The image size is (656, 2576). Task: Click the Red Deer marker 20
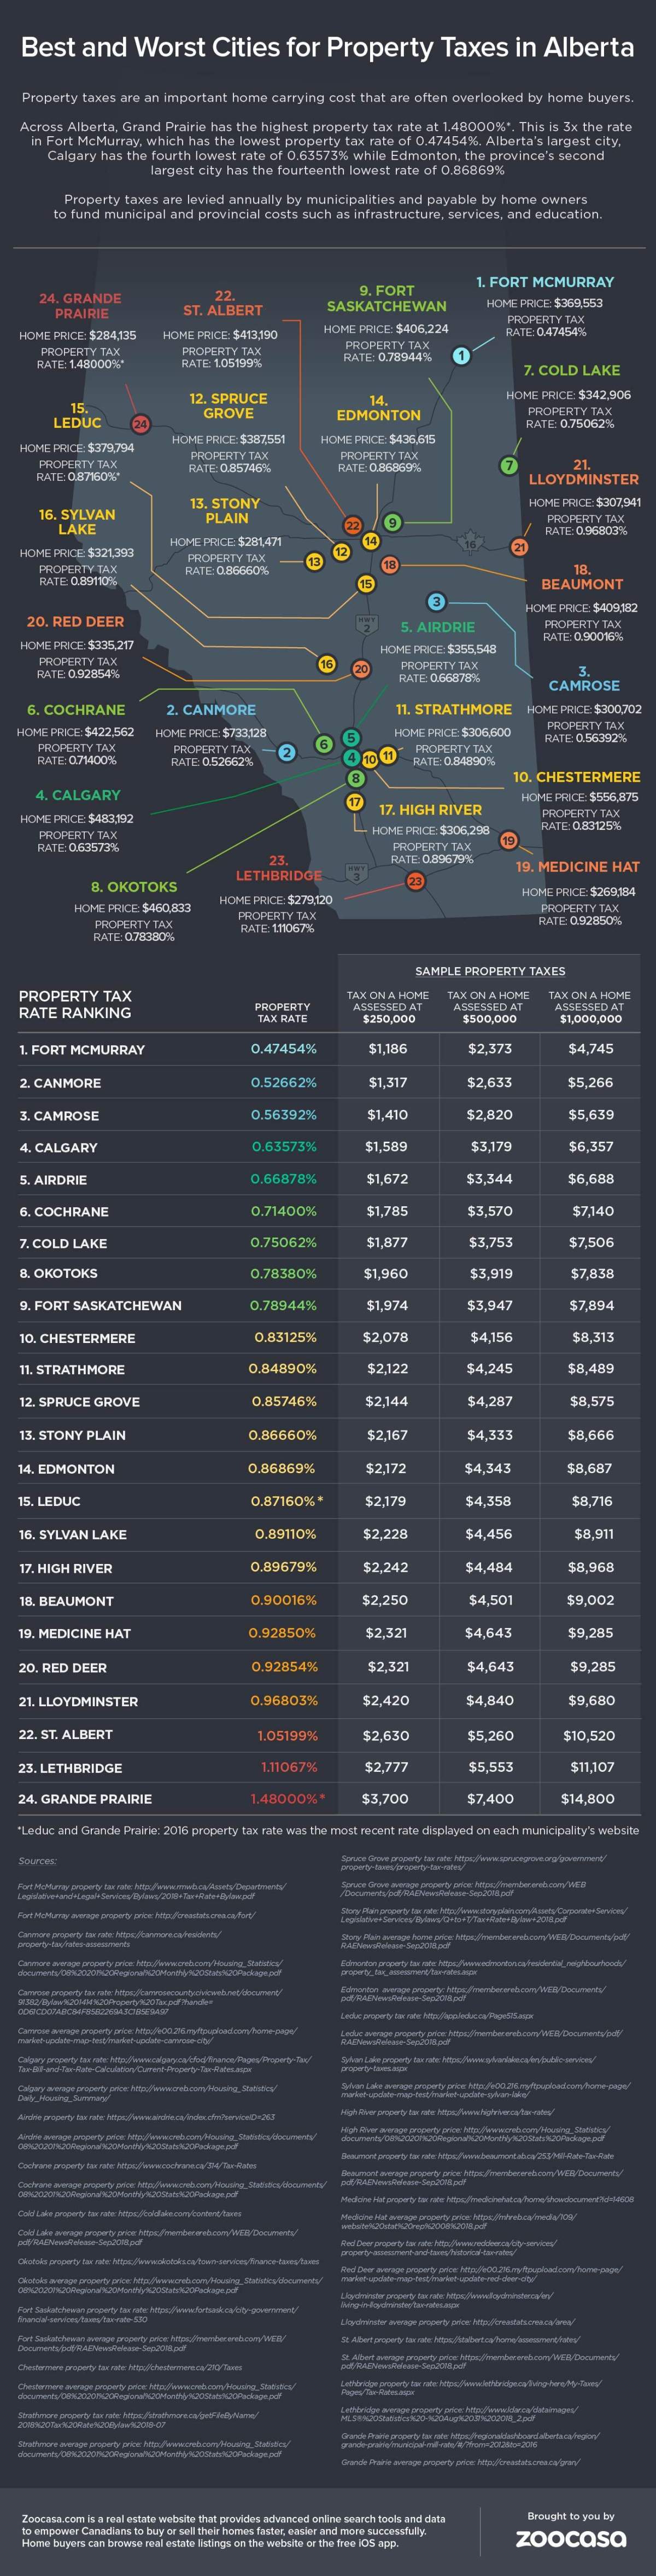pyautogui.click(x=361, y=669)
